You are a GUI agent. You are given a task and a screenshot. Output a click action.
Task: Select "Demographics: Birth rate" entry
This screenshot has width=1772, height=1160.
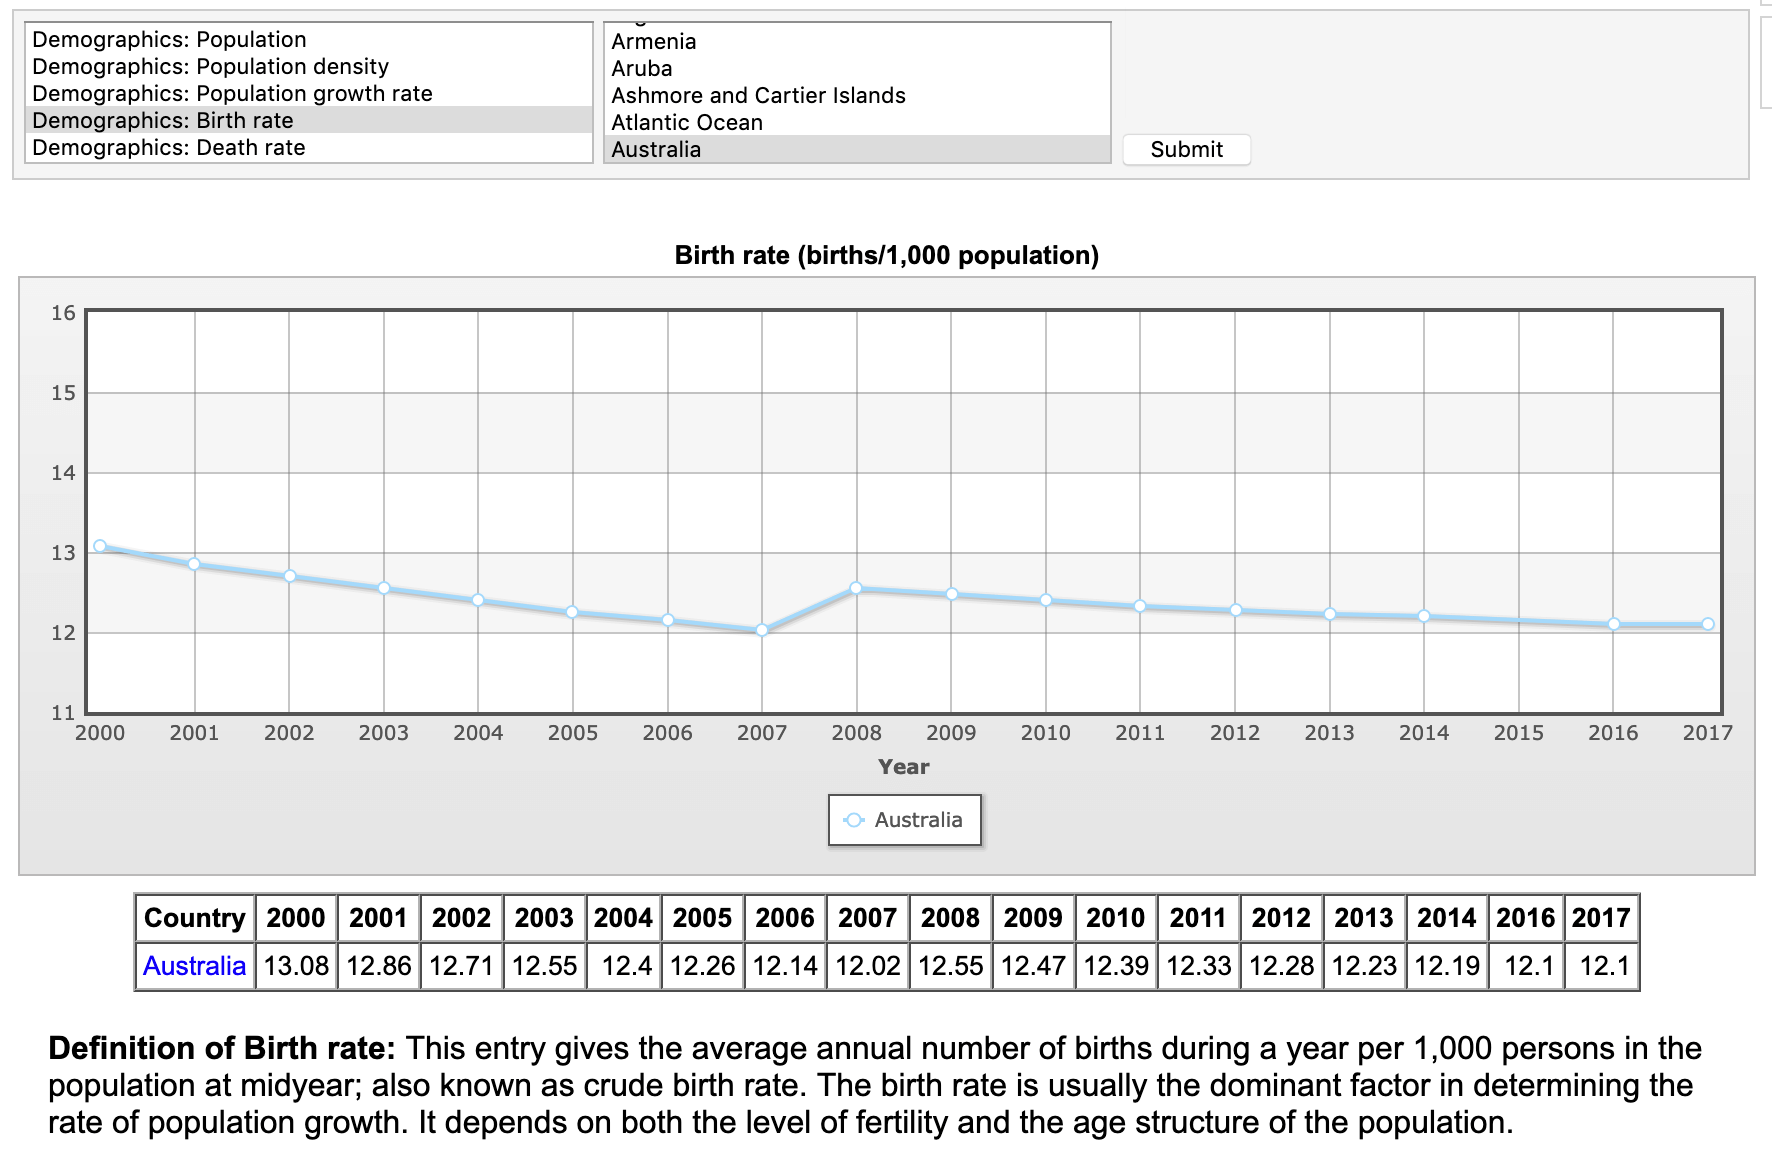click(163, 120)
